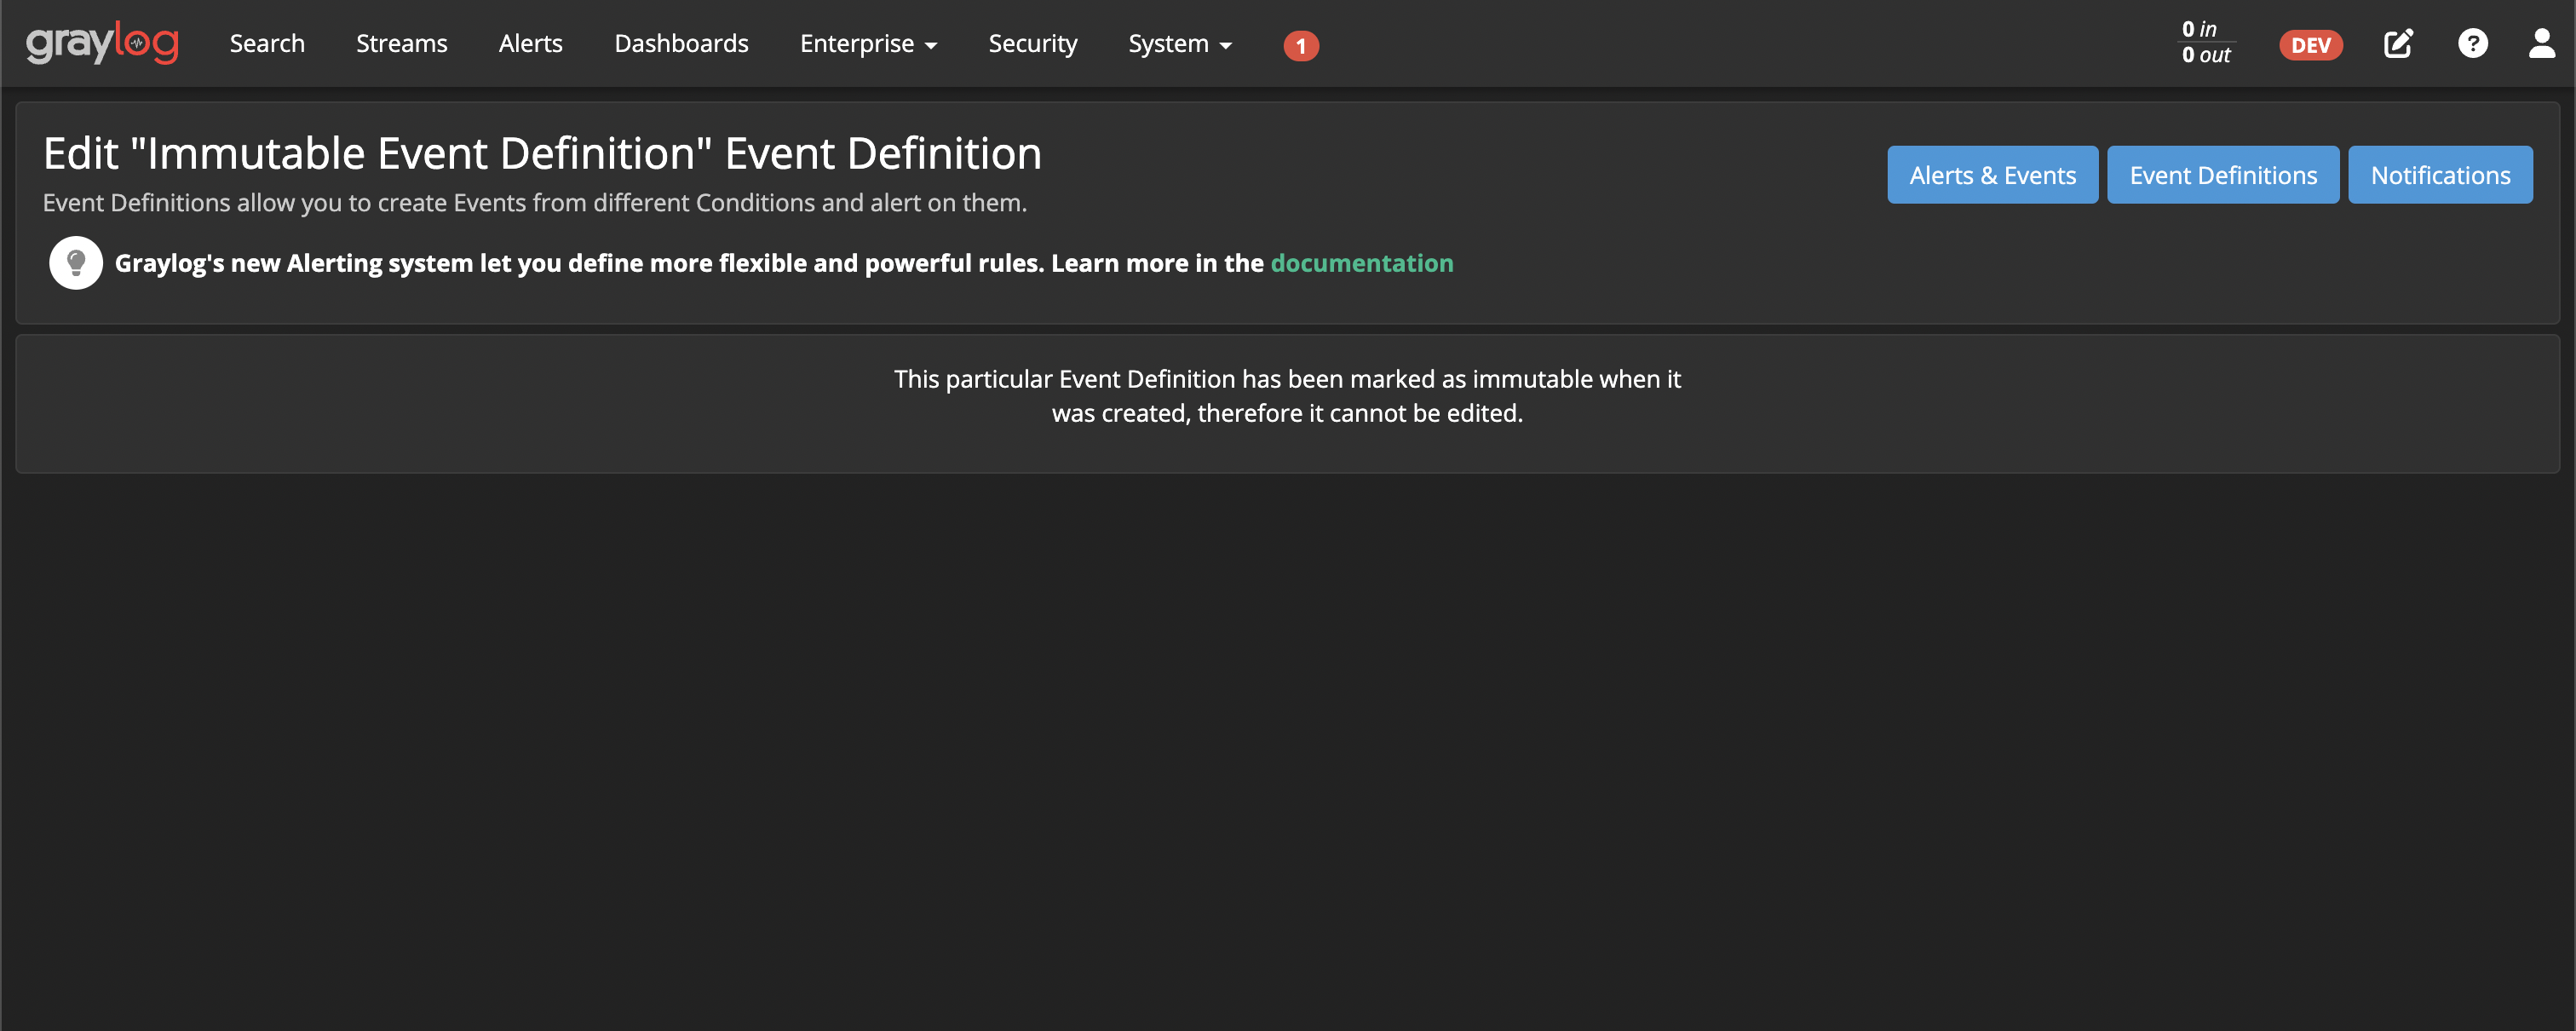The image size is (2576, 1031).
Task: Open the Event Definitions page
Action: (x=2222, y=174)
